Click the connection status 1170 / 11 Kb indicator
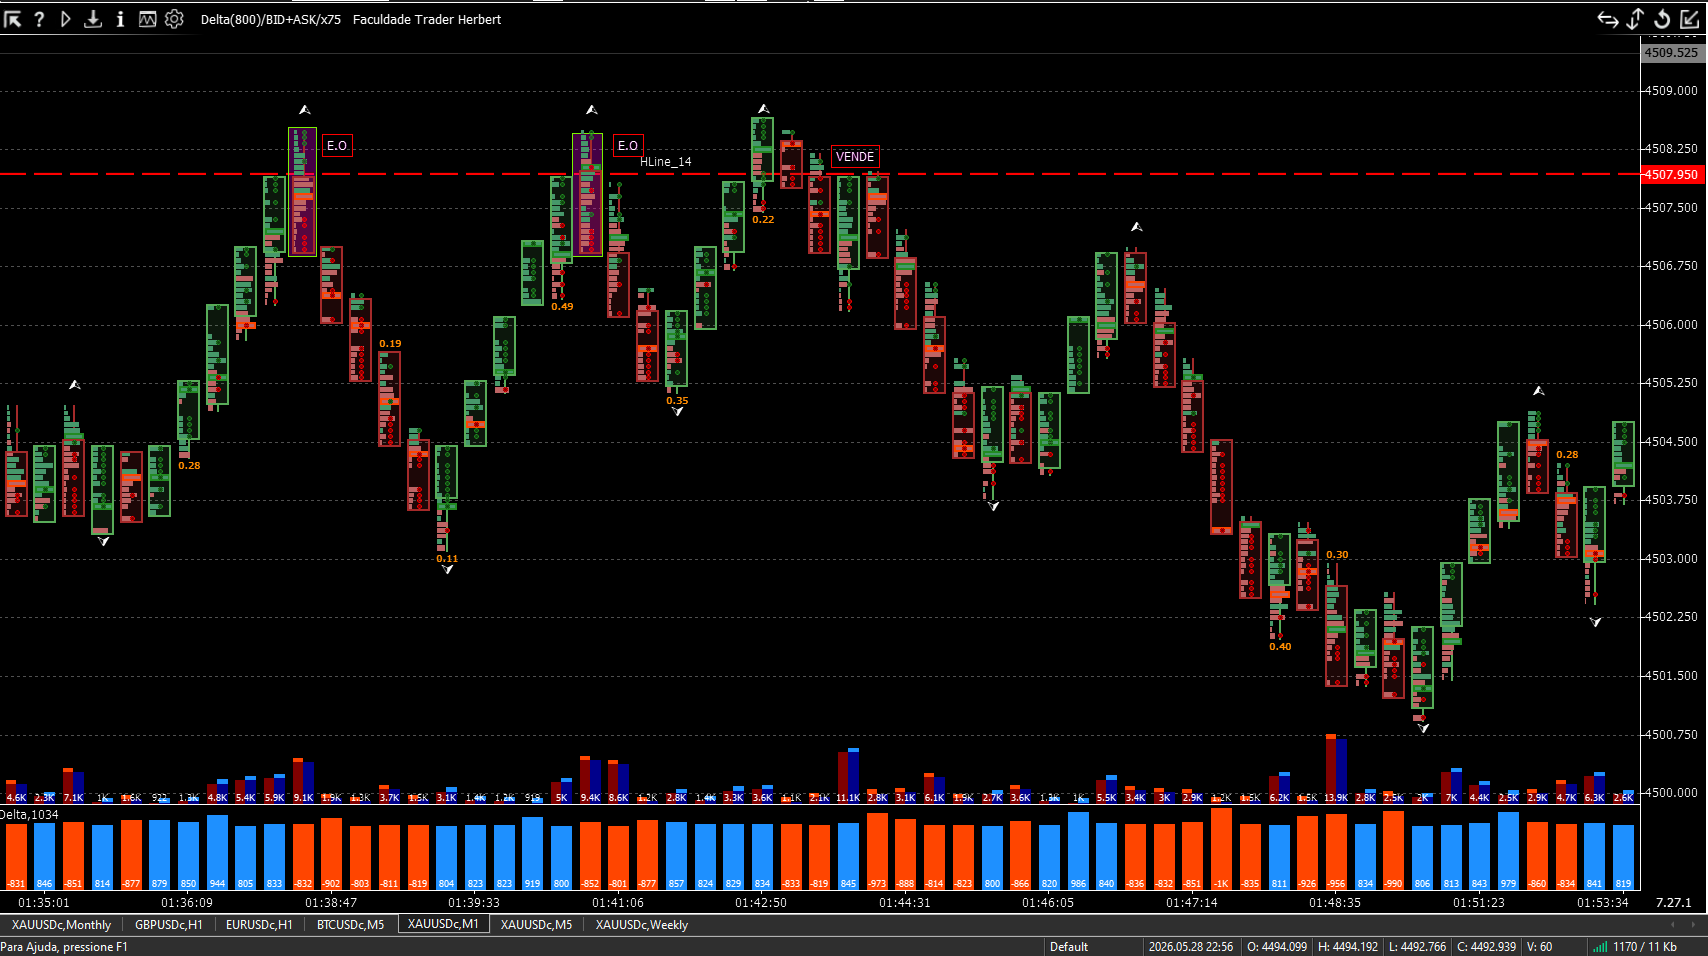Viewport: 1708px width, 956px height. (1636, 947)
